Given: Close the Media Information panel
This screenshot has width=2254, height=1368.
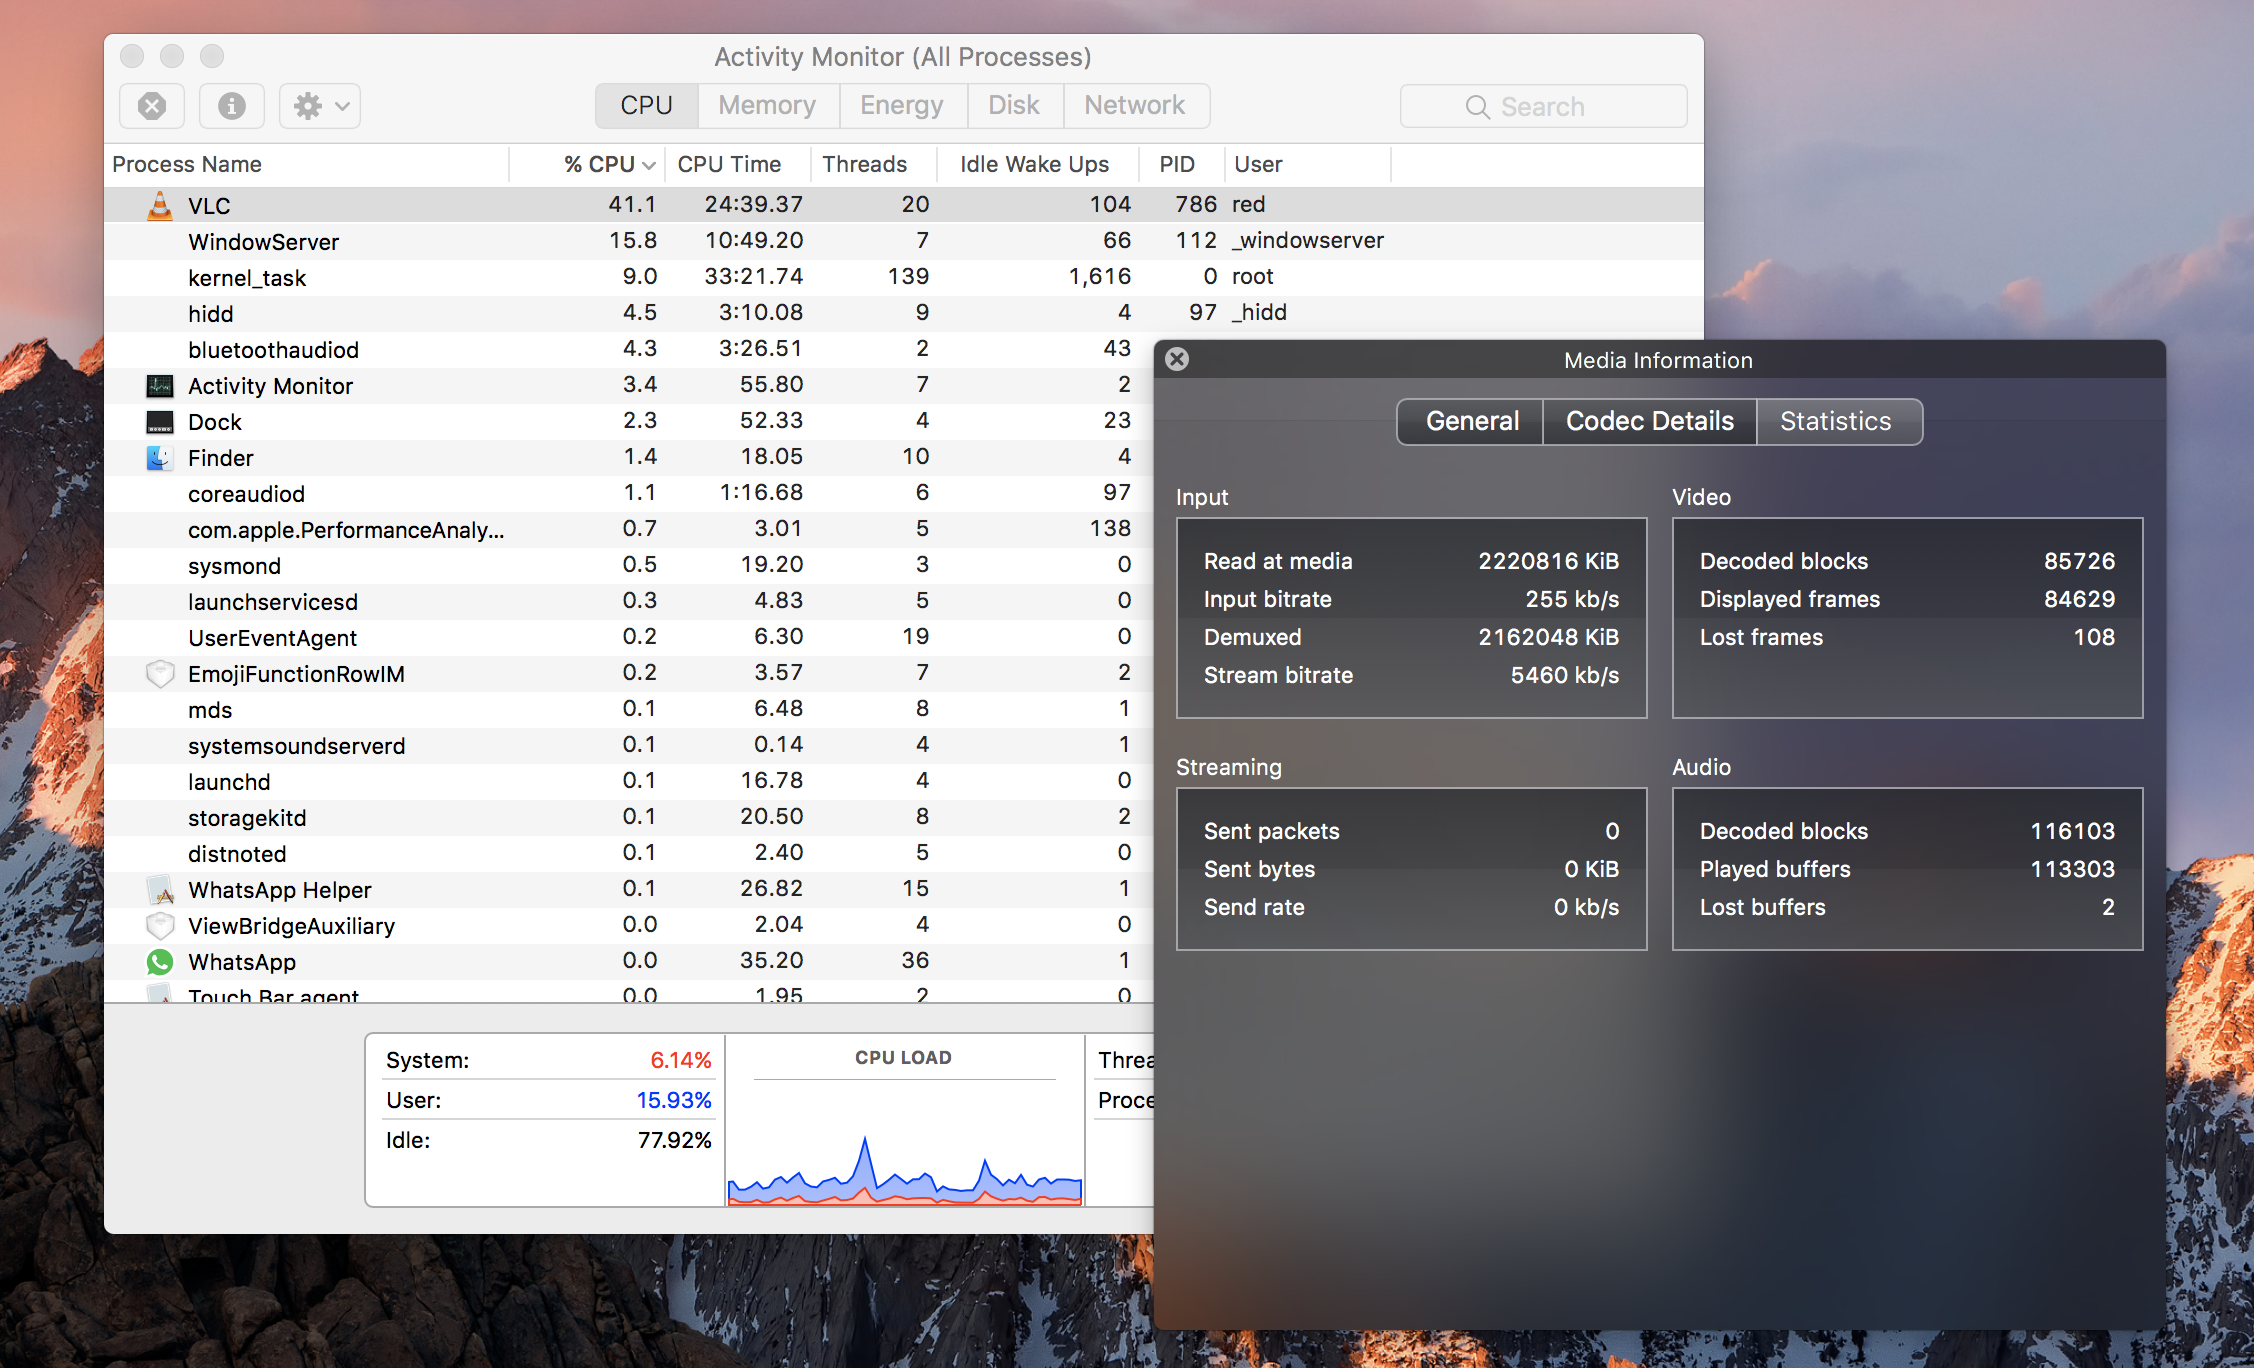Looking at the screenshot, I should pyautogui.click(x=1177, y=359).
